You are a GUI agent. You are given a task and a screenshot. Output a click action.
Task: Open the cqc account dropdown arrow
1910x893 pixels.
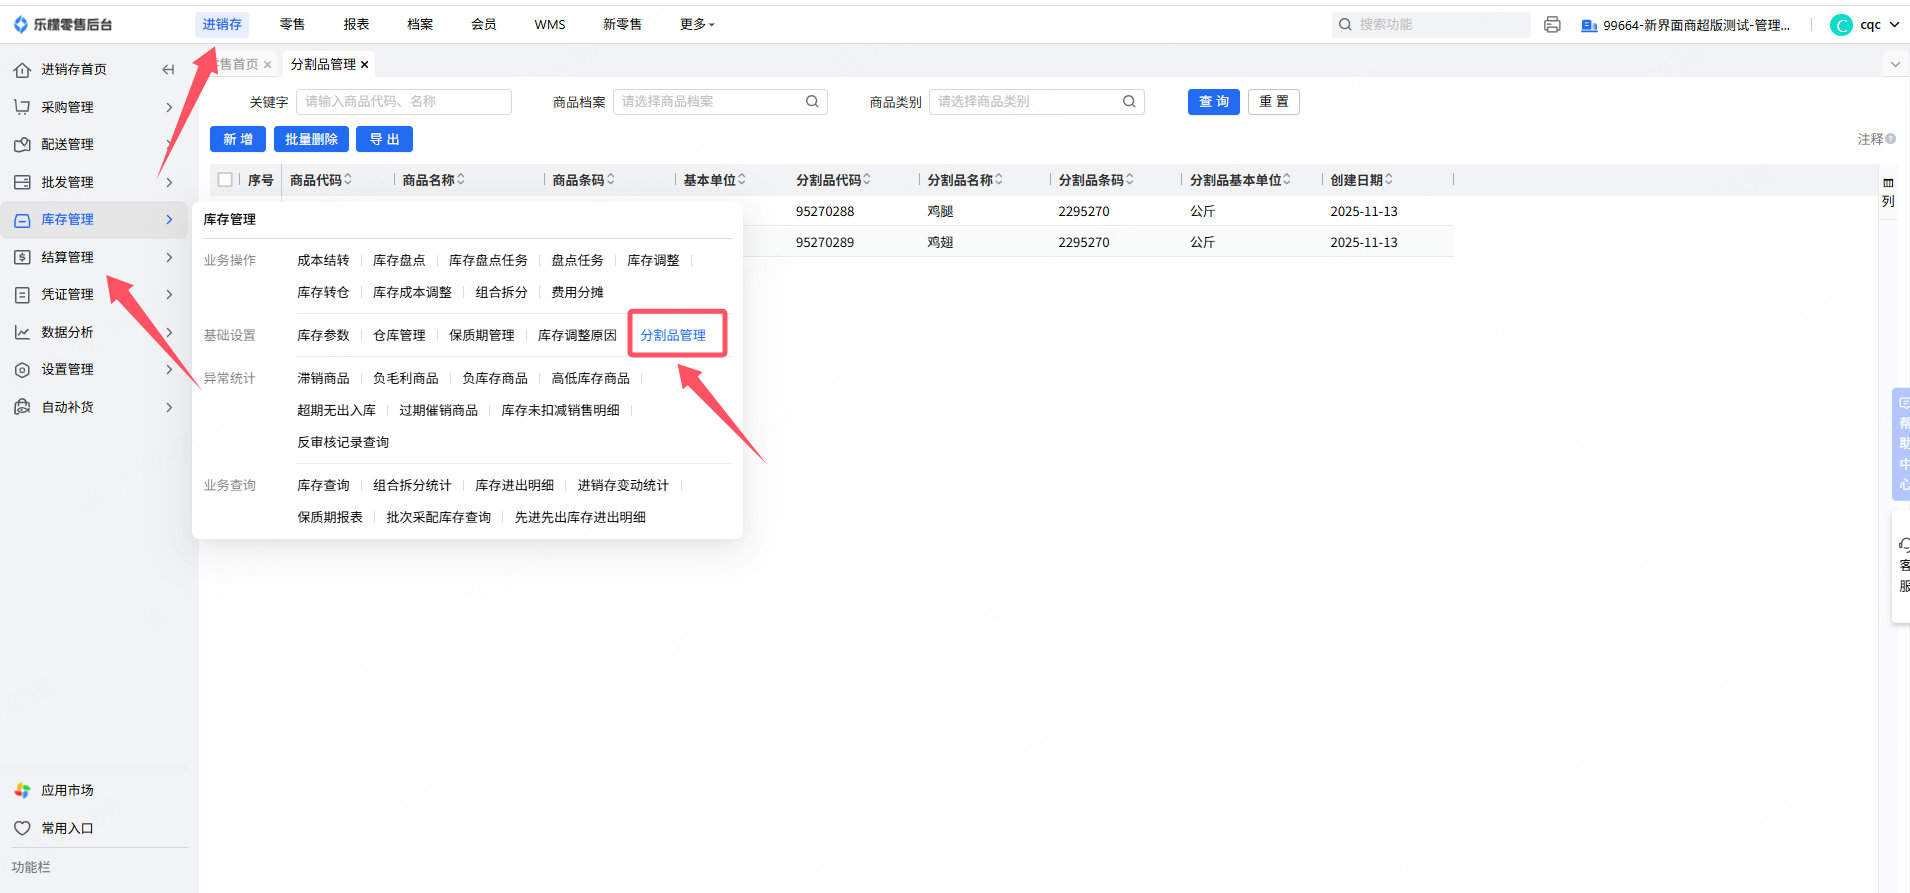[x=1894, y=25]
